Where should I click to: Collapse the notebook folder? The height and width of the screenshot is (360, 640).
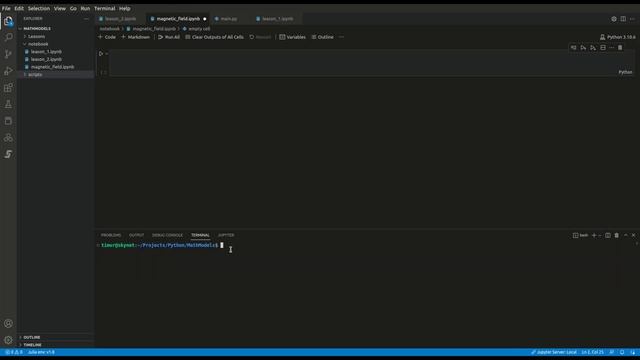click(x=38, y=44)
